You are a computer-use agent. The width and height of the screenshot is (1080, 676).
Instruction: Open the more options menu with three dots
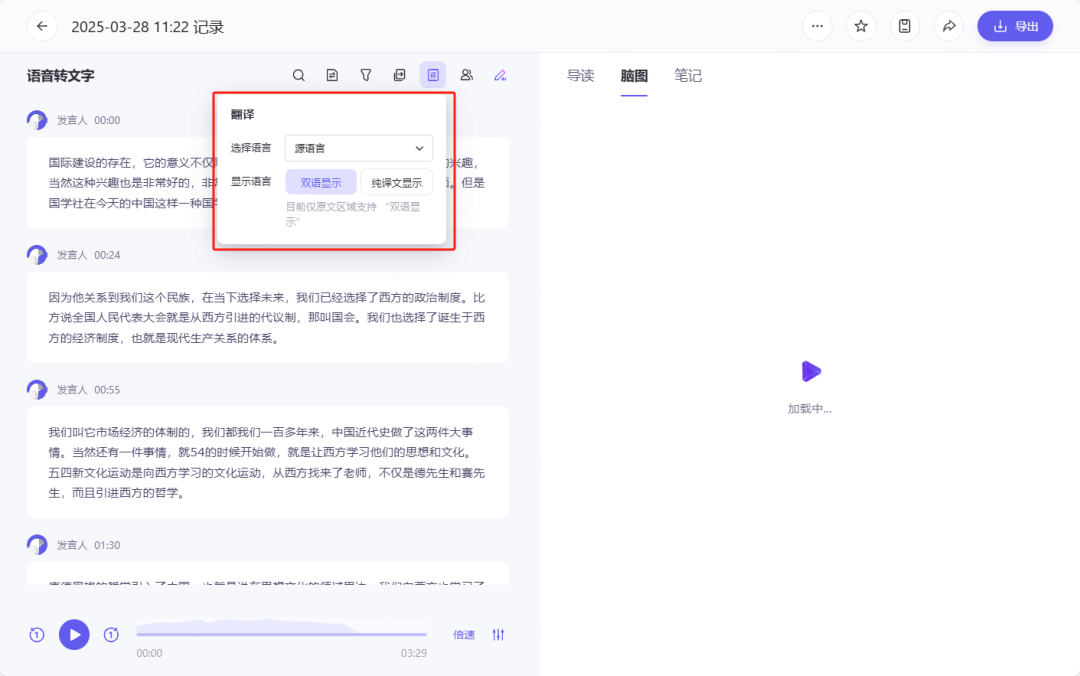pyautogui.click(x=817, y=25)
